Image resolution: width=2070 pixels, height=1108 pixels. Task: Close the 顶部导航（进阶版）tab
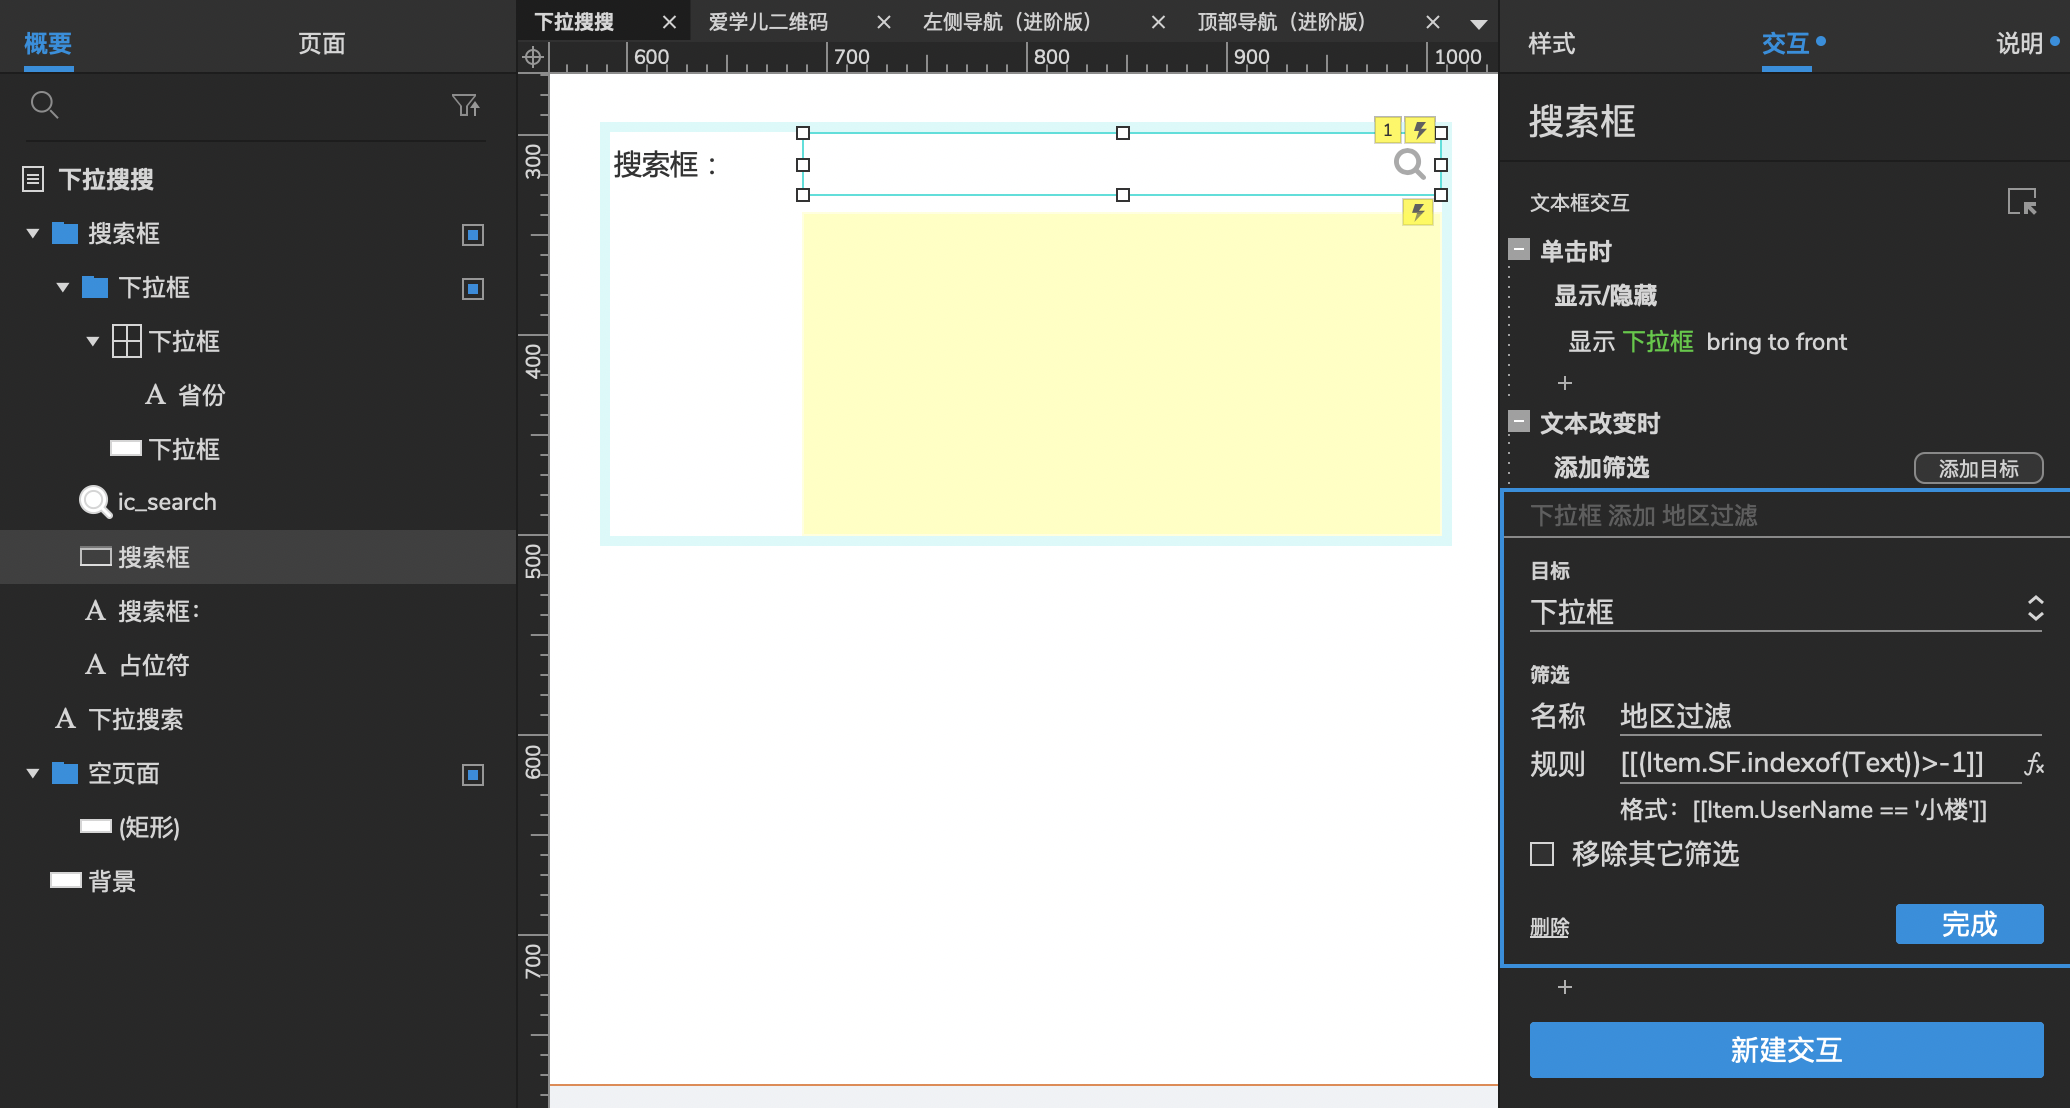[1433, 22]
